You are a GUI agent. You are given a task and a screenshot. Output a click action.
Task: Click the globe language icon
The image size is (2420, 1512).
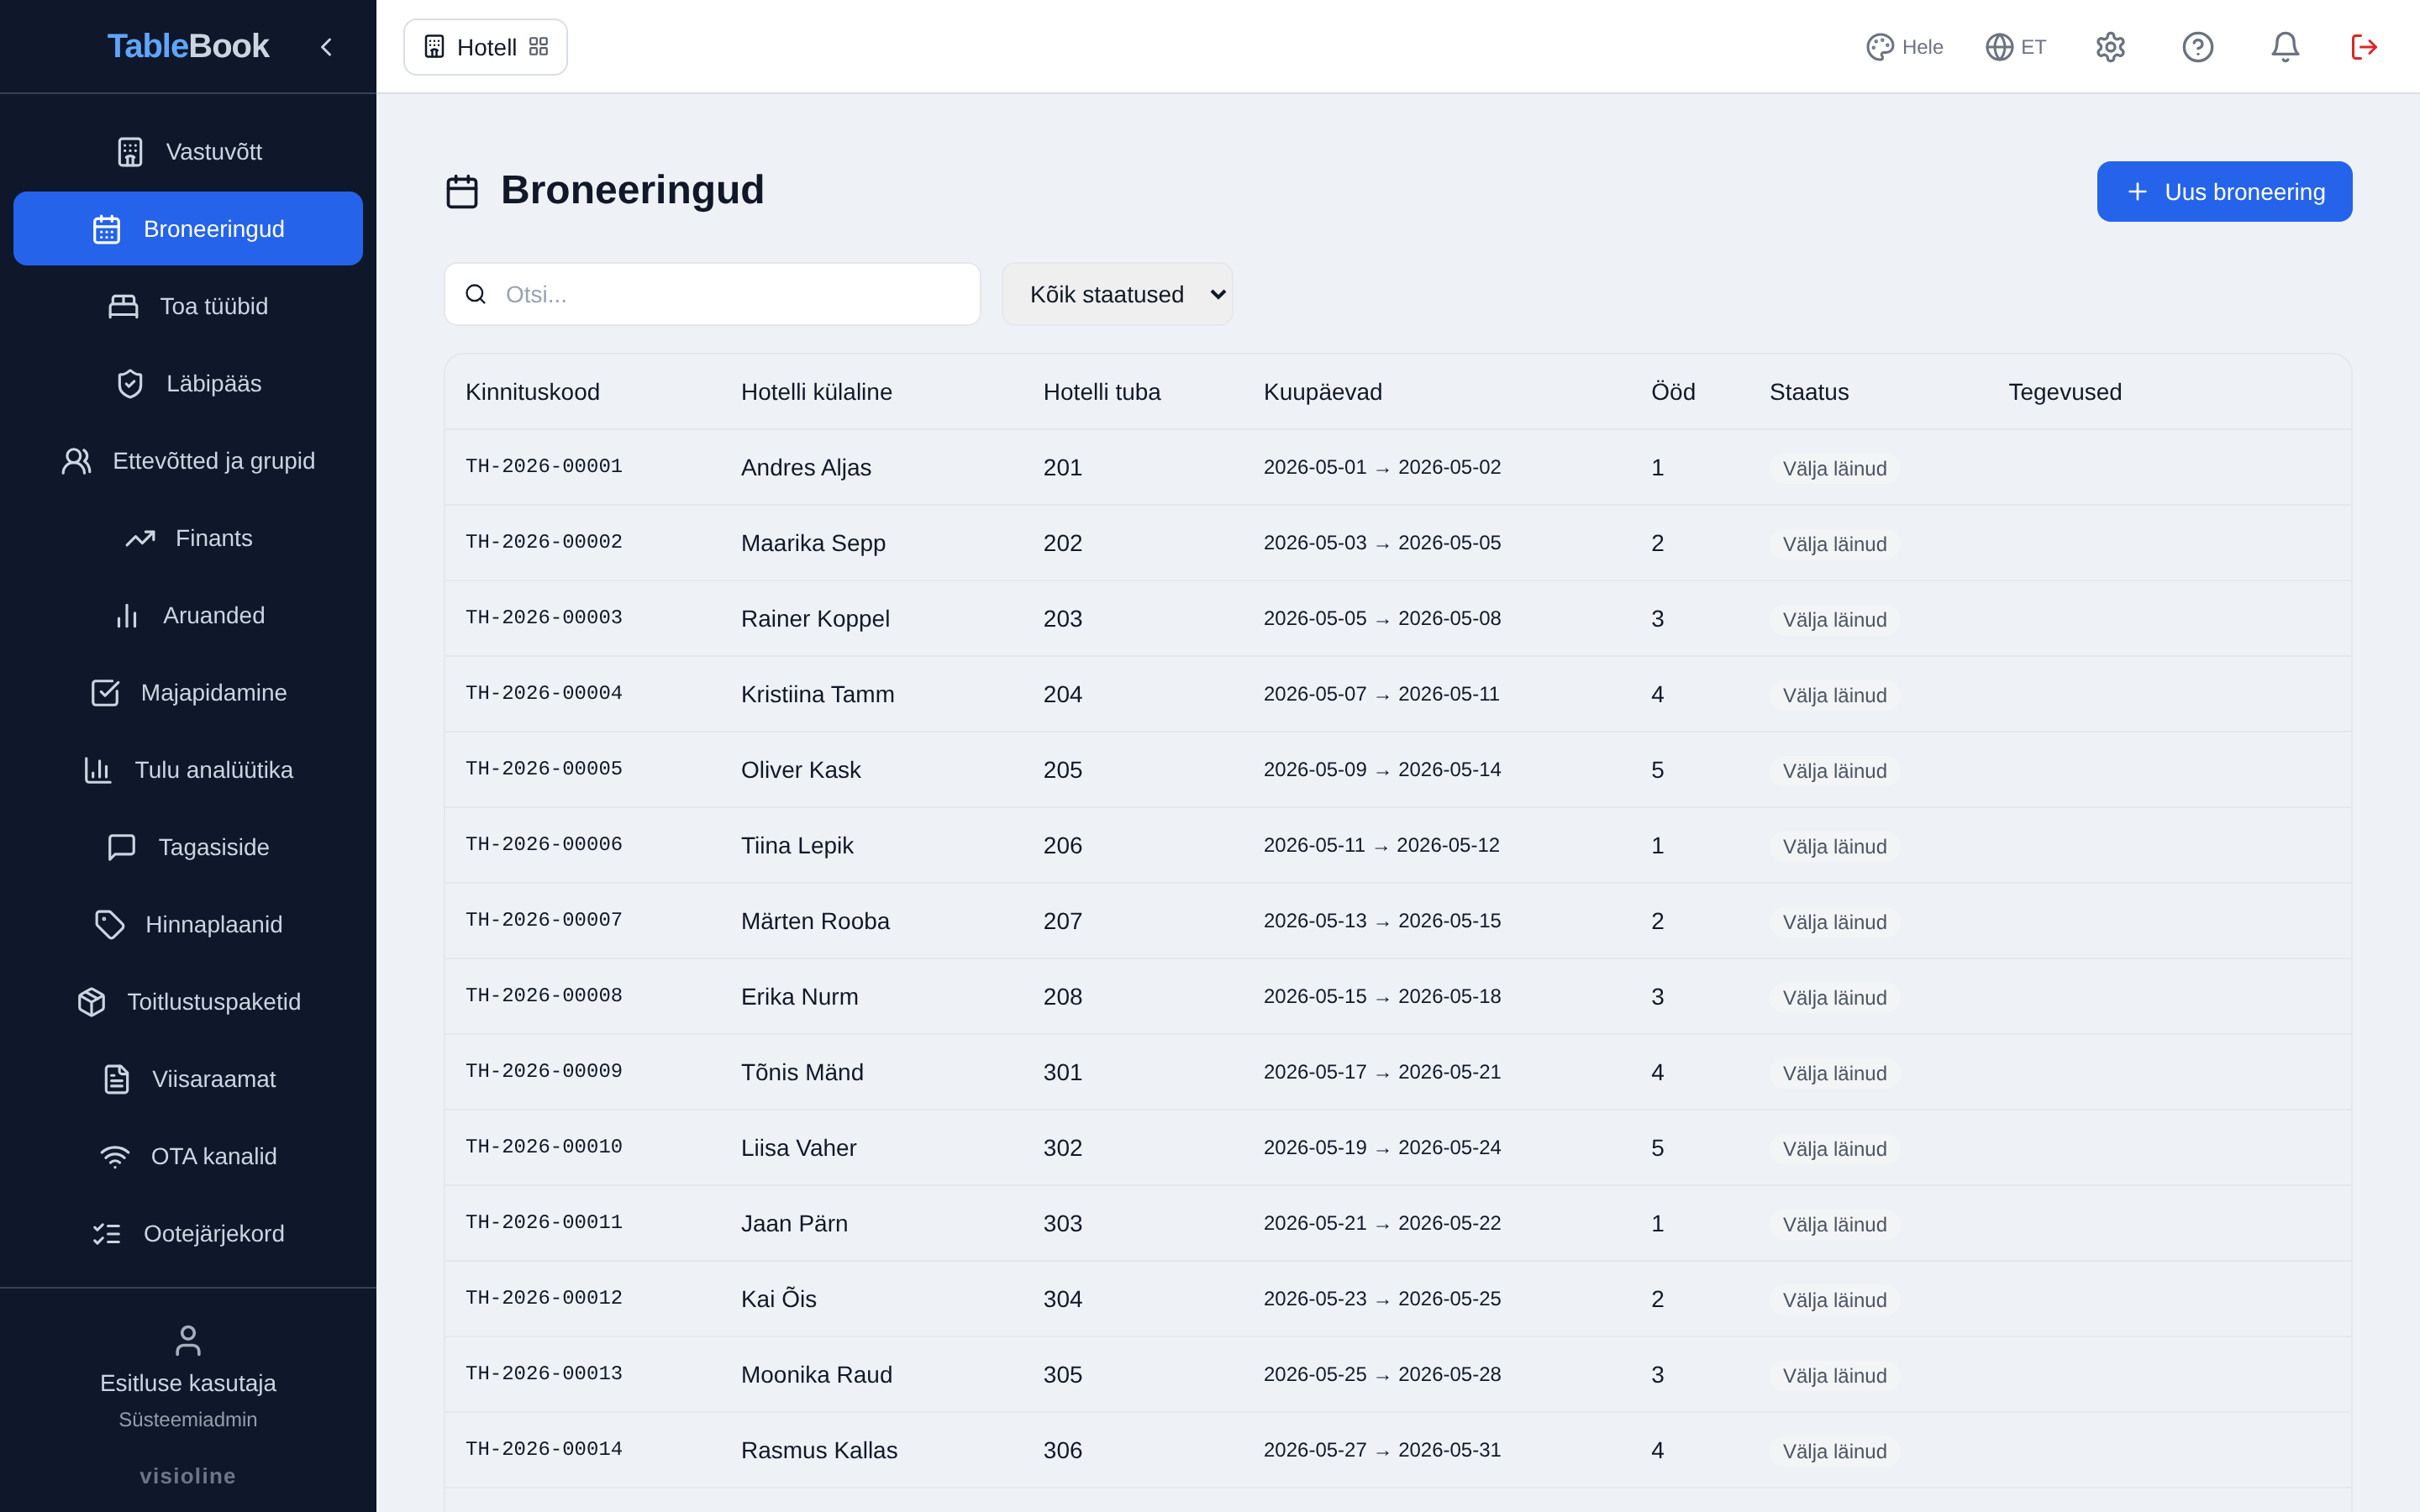(1999, 47)
